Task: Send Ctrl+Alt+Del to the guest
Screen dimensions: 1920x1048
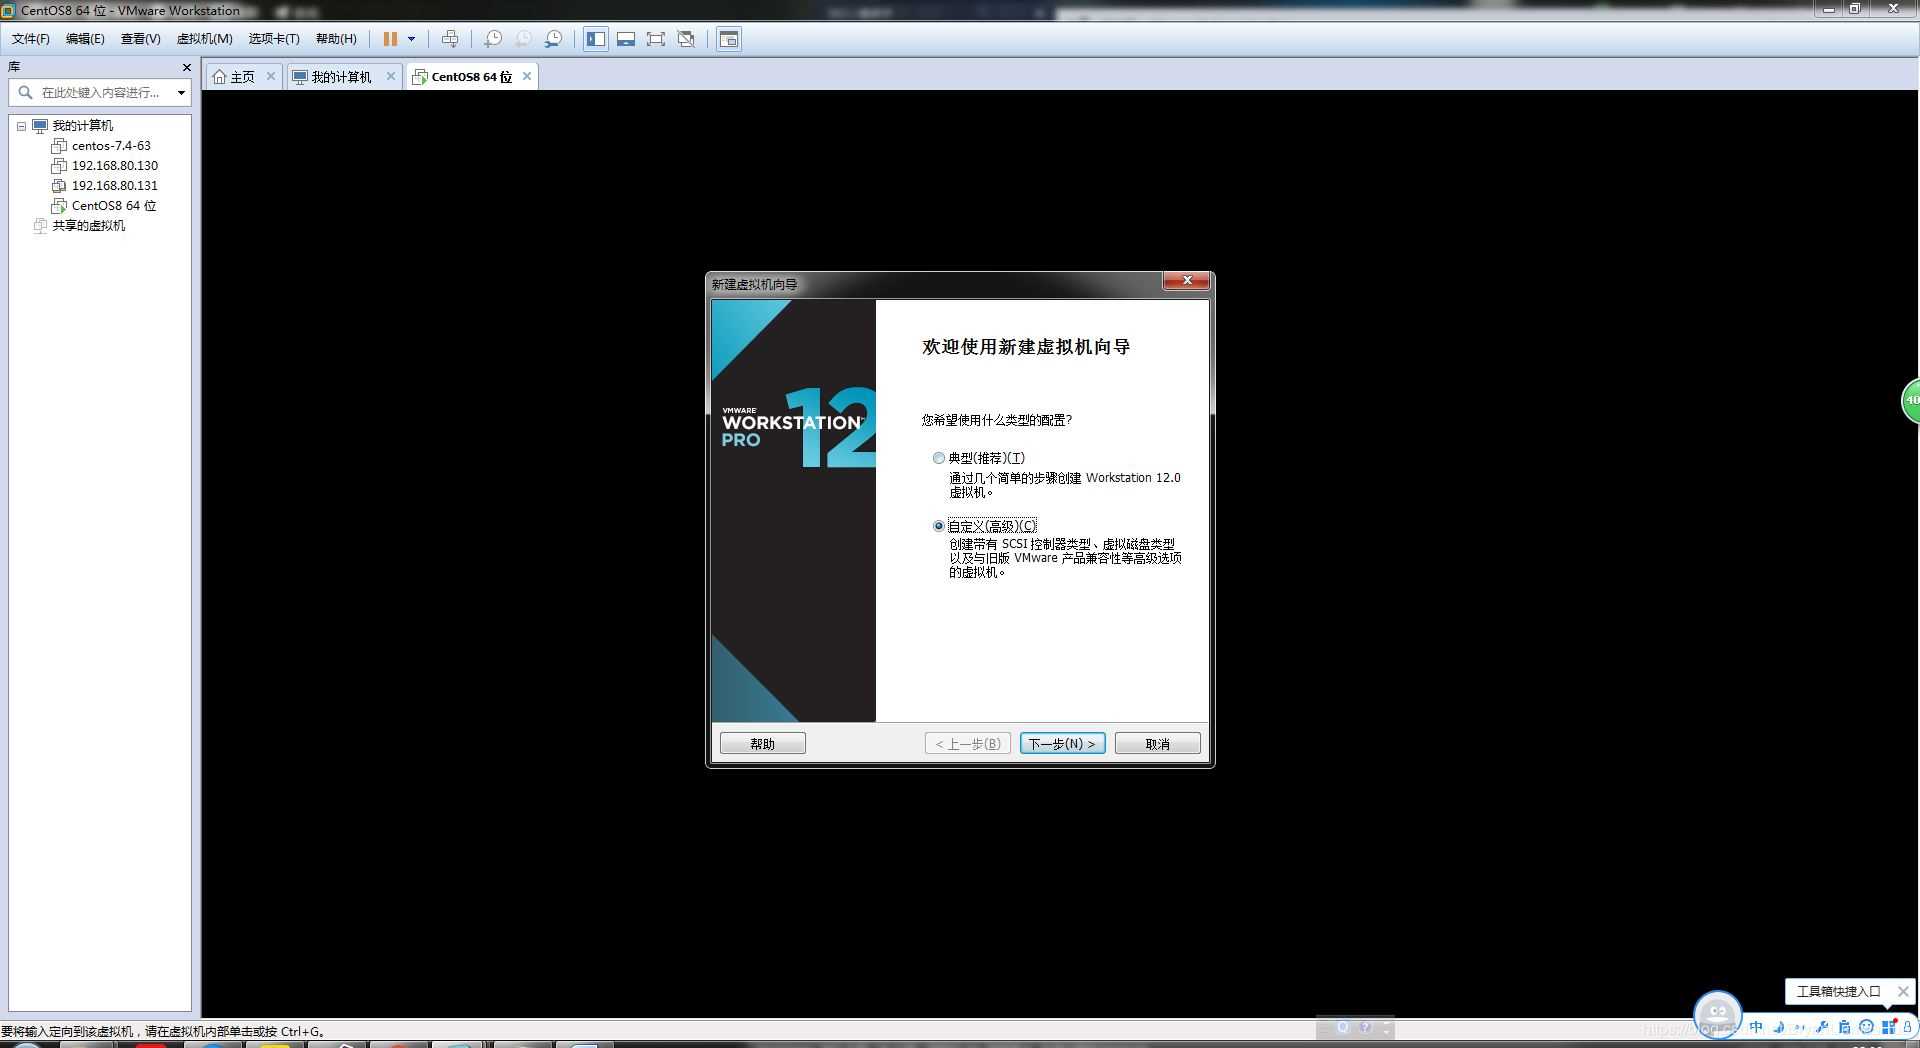Action: pos(451,39)
